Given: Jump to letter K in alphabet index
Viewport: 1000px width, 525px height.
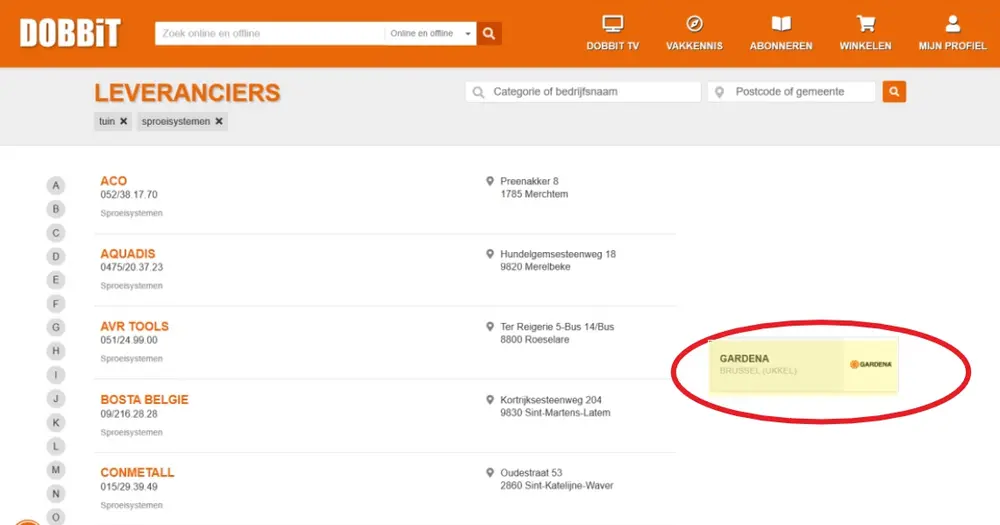Looking at the screenshot, I should [x=56, y=422].
